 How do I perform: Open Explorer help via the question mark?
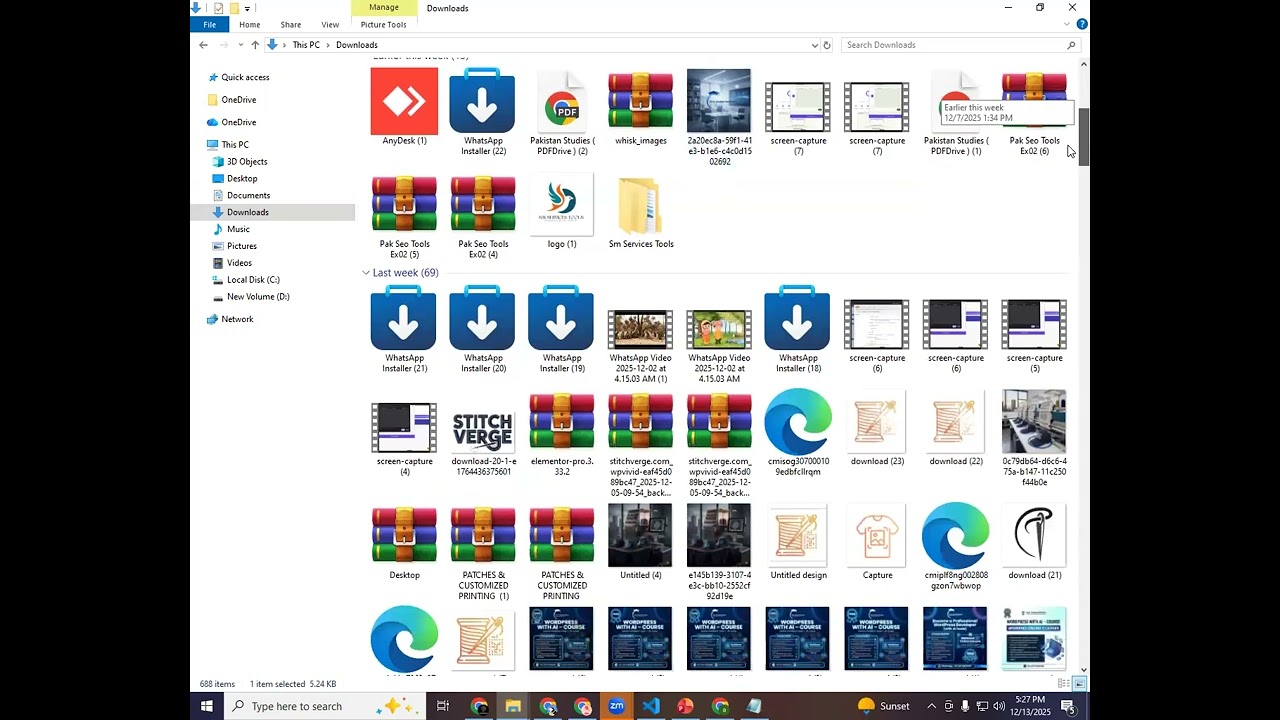click(1083, 25)
